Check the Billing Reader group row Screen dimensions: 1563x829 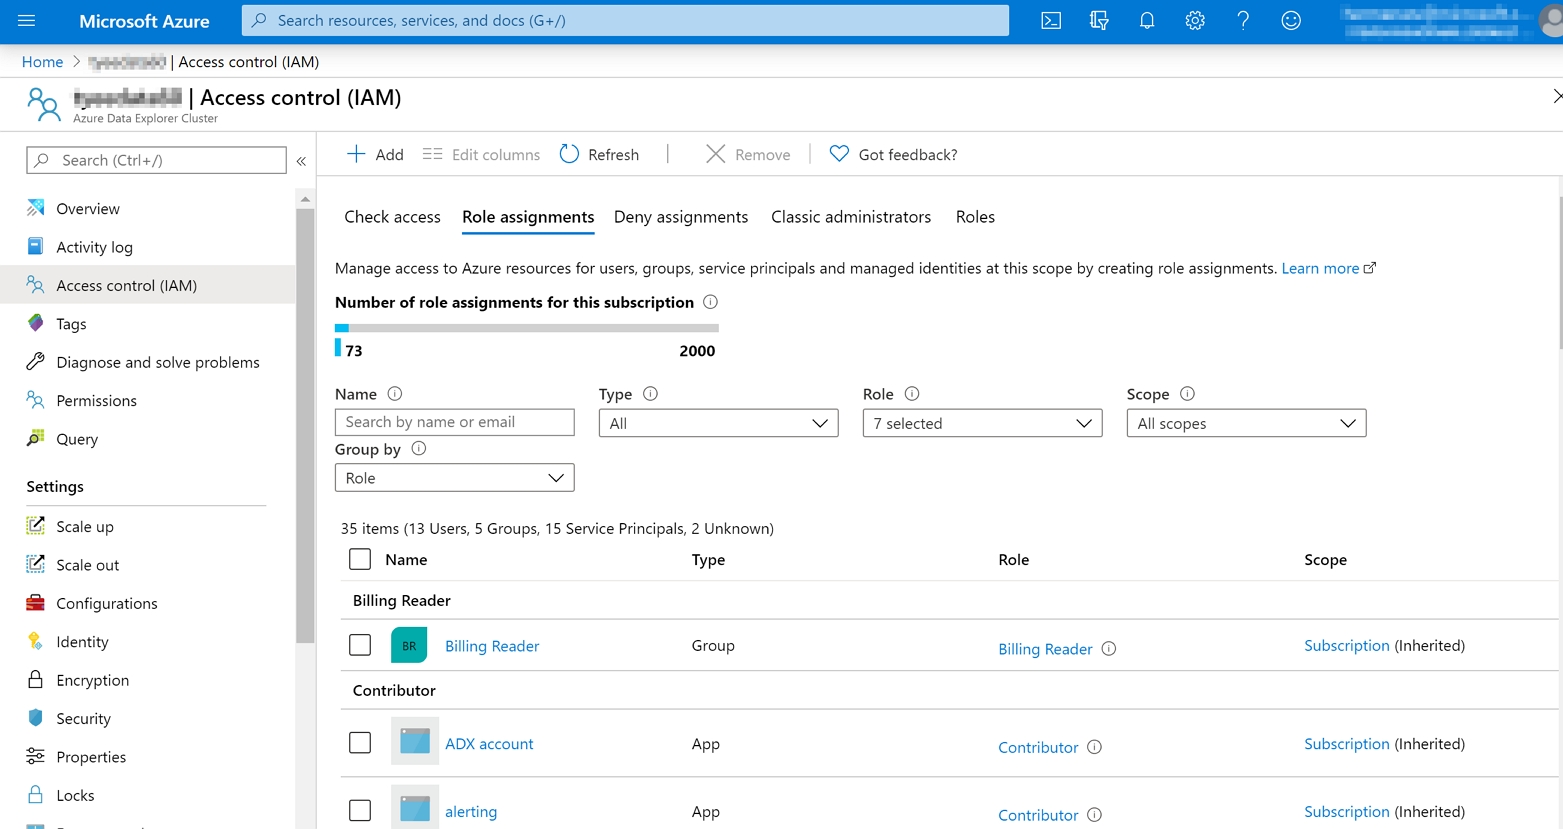point(360,645)
